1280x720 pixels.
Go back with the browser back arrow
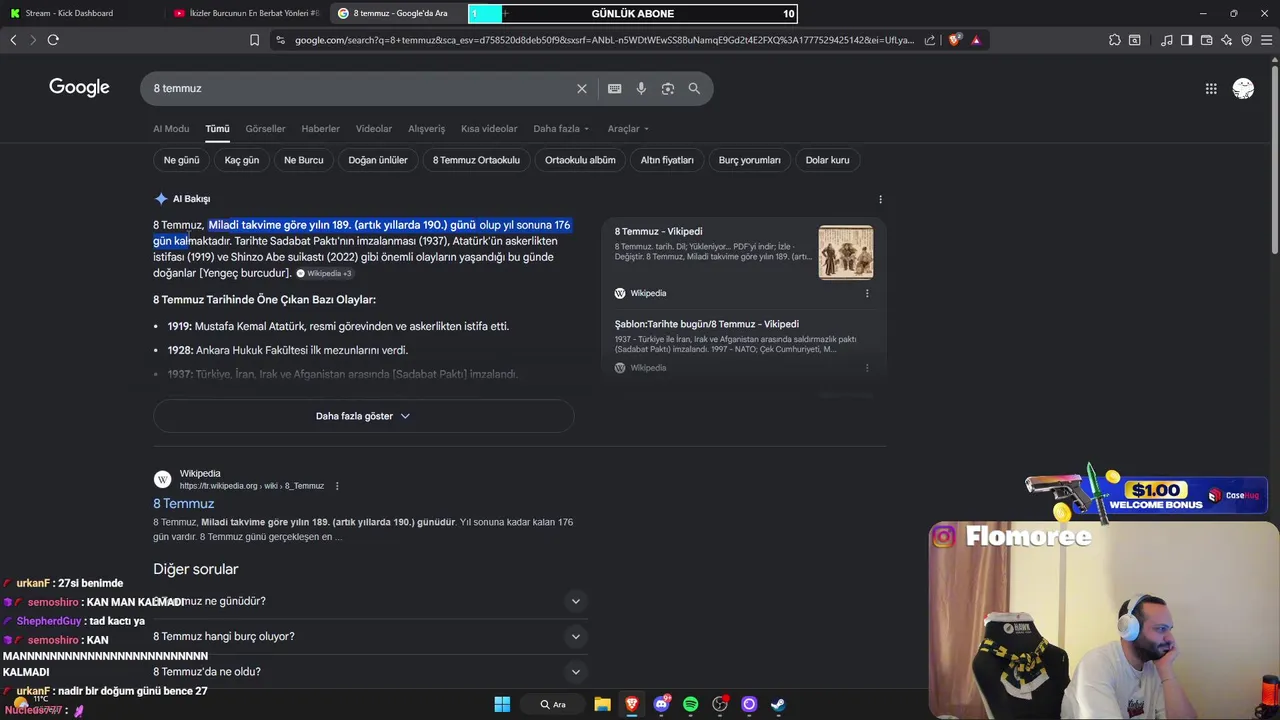coord(13,40)
